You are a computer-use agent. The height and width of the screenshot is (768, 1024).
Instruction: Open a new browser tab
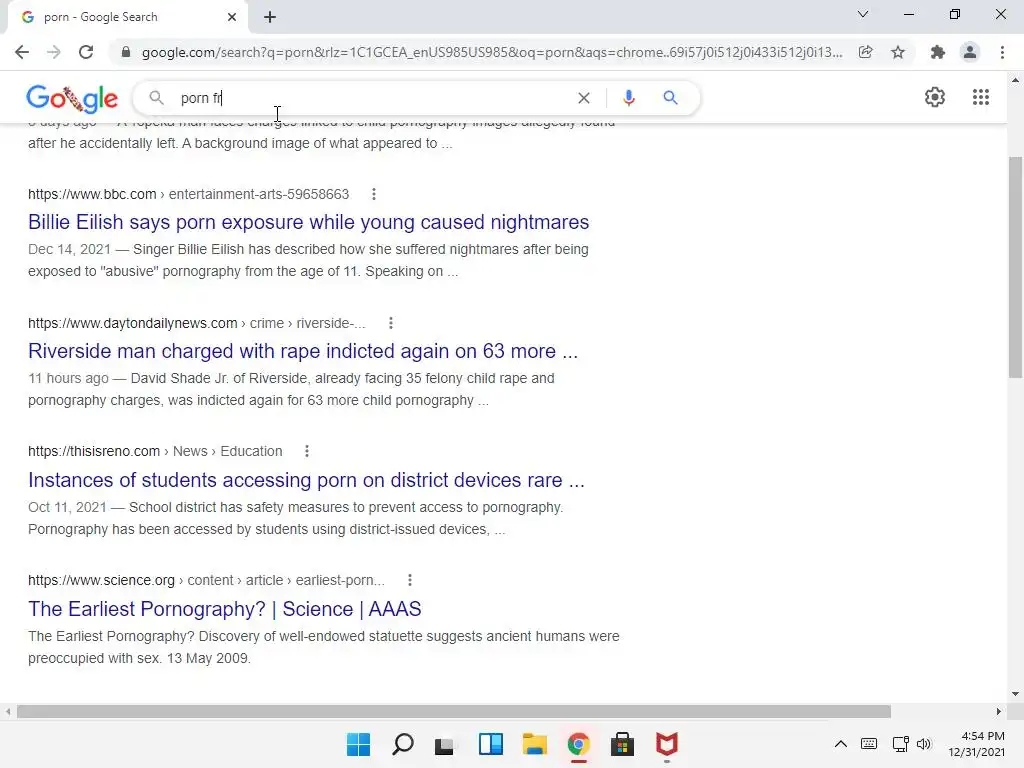(270, 17)
